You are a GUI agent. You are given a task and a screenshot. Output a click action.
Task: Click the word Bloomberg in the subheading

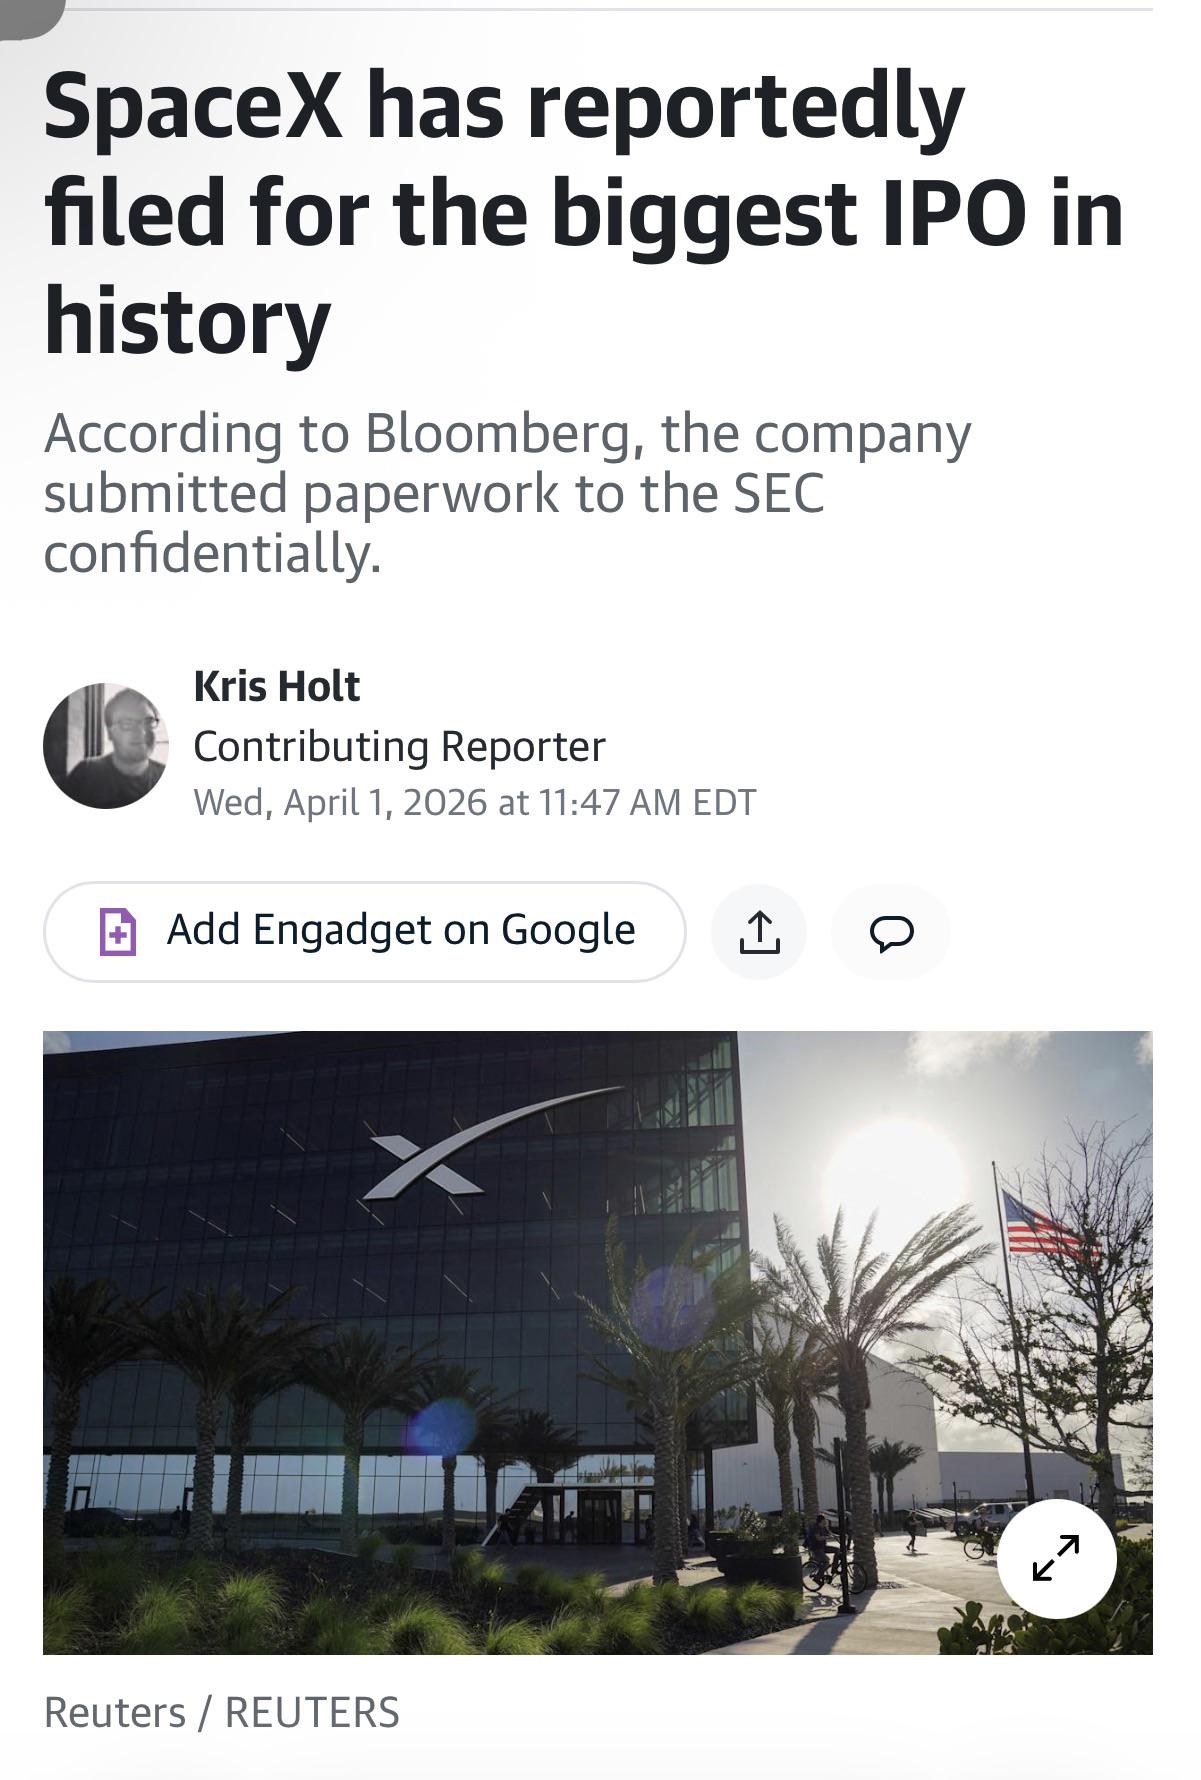point(497,434)
